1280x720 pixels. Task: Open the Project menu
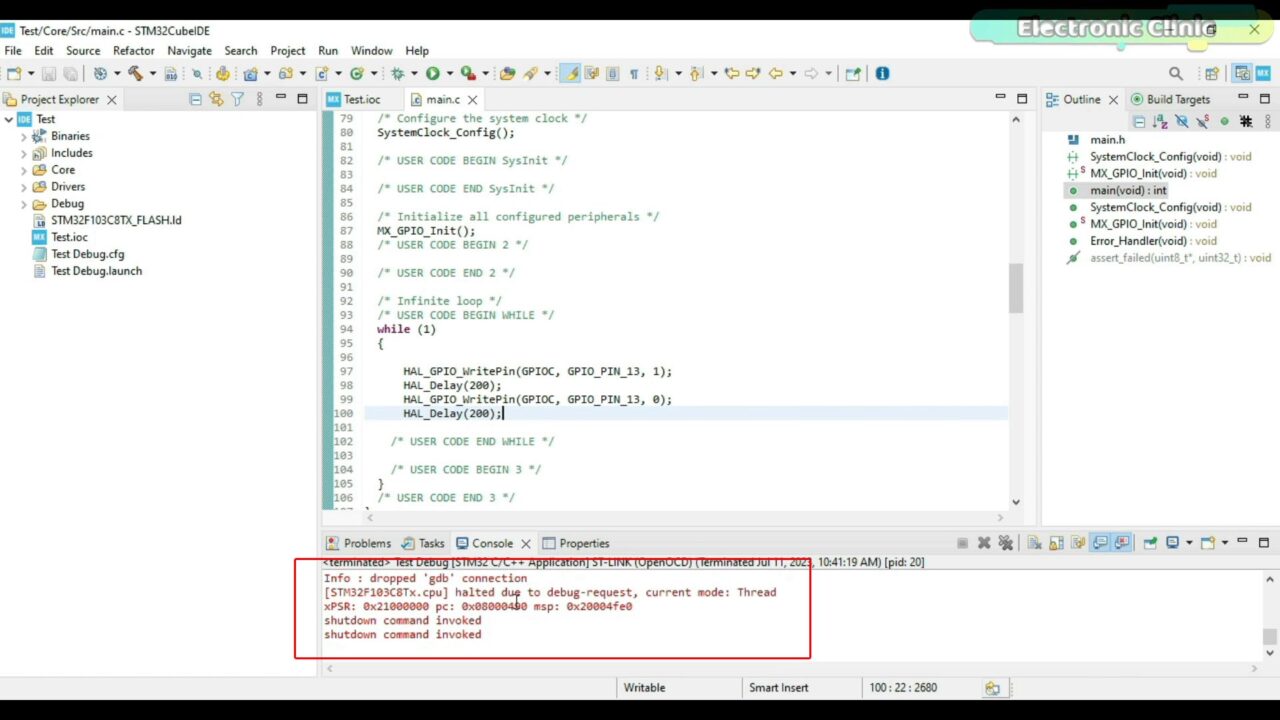(x=288, y=50)
